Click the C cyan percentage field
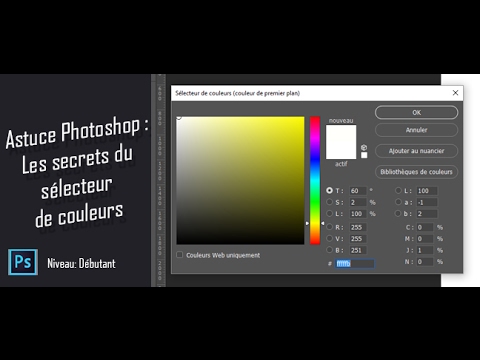Screen dimensions: 480x360 point(425,227)
